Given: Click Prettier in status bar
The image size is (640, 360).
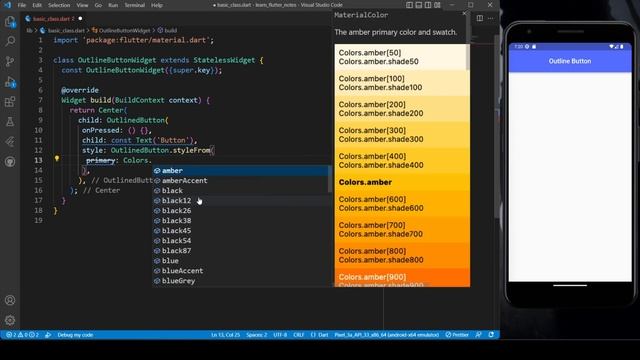Looking at the screenshot, I should click(x=457, y=335).
